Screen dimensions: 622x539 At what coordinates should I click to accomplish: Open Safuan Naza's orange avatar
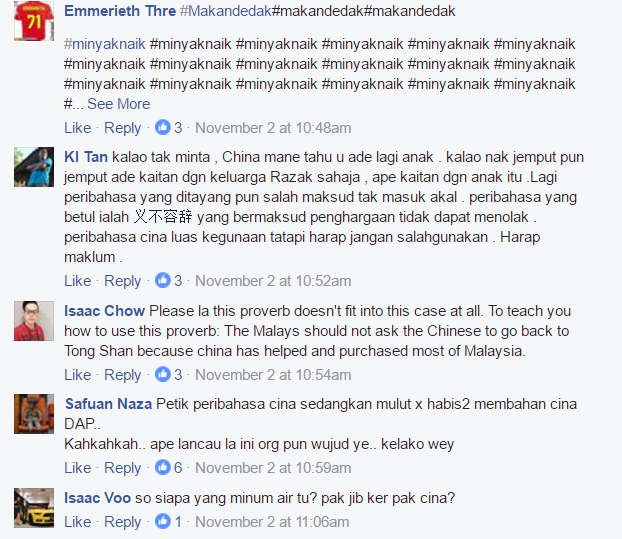coord(34,414)
